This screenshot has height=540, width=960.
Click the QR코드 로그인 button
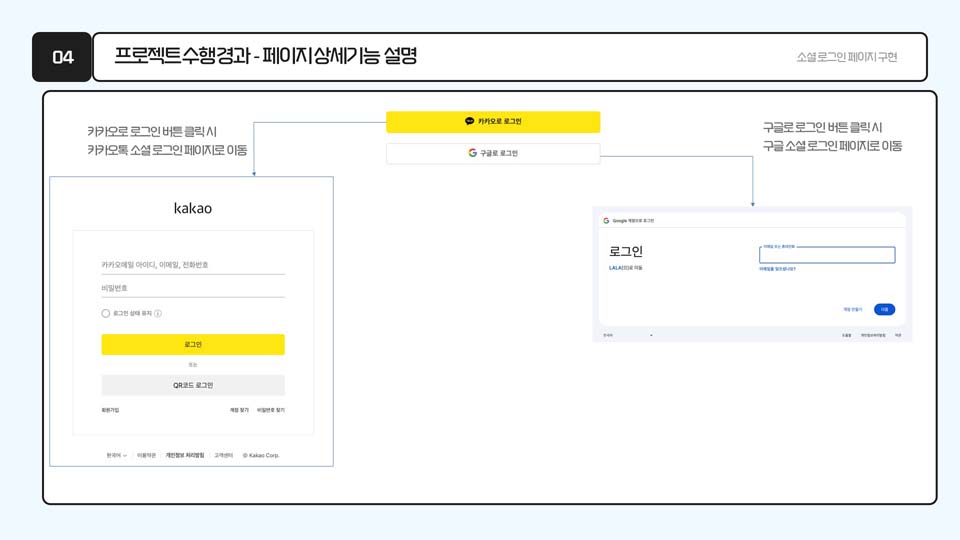193,385
